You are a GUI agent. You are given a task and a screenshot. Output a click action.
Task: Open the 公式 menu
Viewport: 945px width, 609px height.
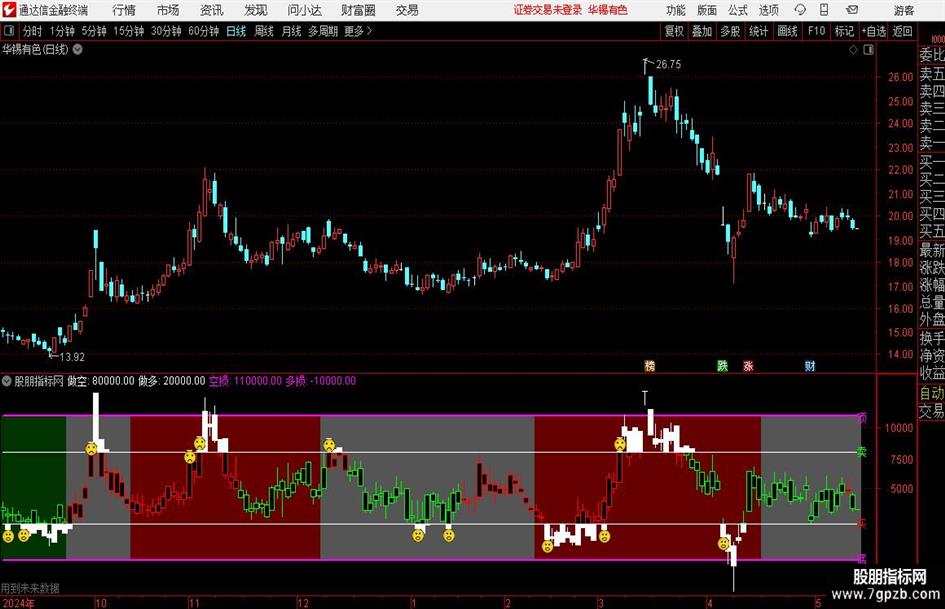tap(738, 10)
